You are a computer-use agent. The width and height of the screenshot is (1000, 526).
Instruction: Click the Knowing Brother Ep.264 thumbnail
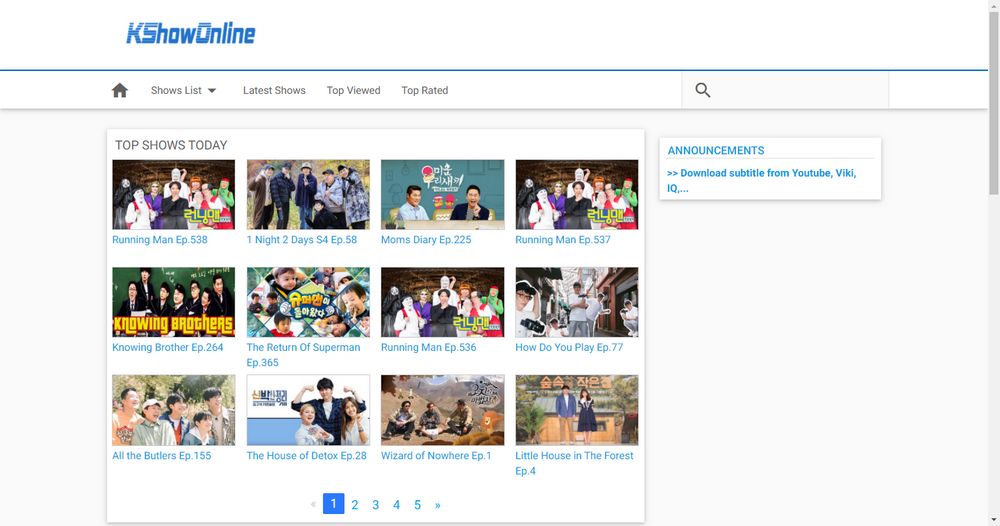tap(173, 302)
